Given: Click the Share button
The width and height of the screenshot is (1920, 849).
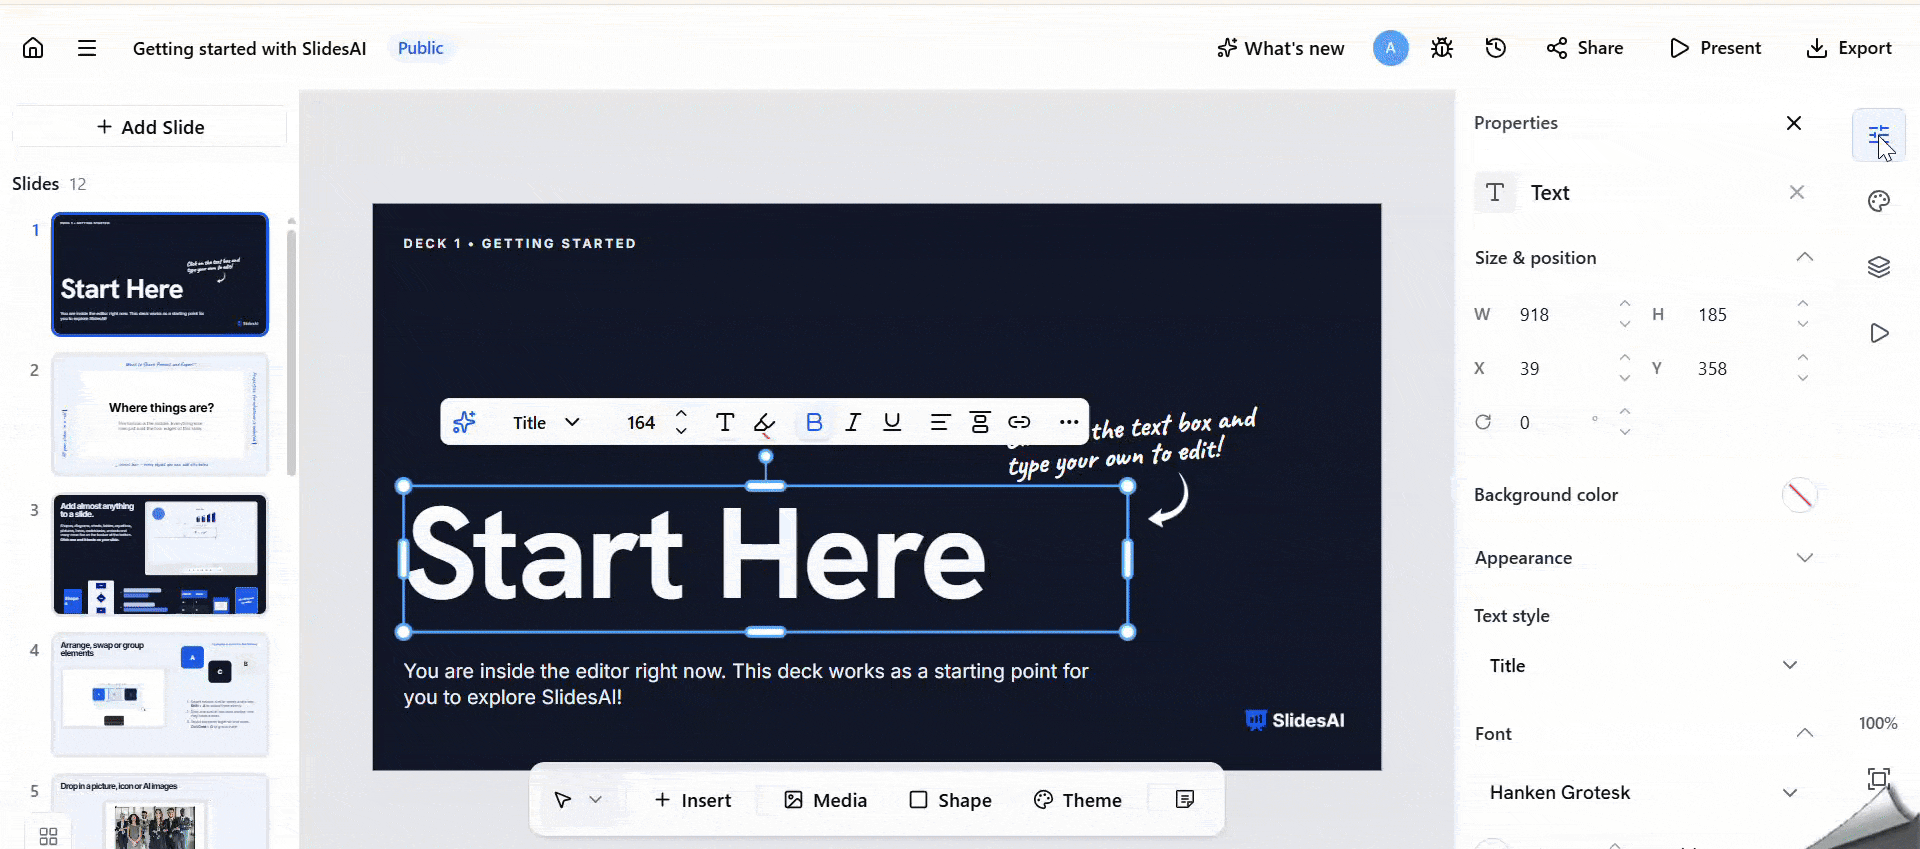Looking at the screenshot, I should pos(1585,48).
